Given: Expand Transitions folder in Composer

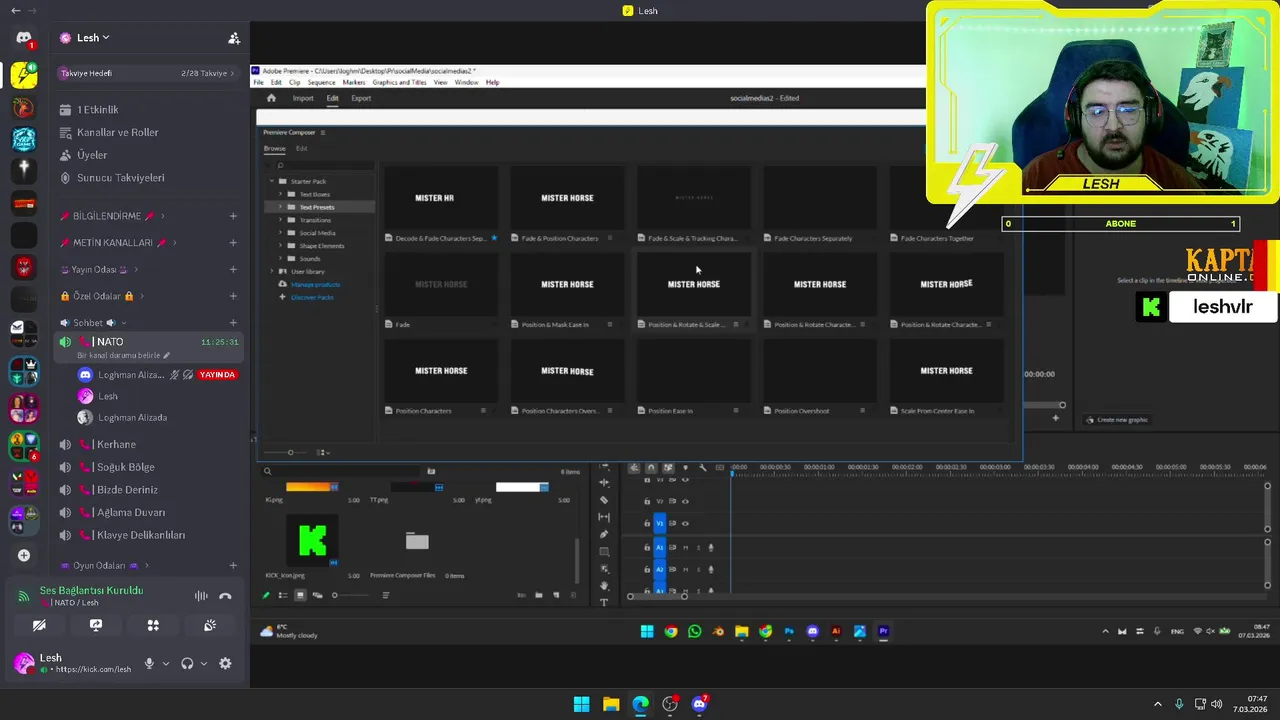Looking at the screenshot, I should click(280, 220).
